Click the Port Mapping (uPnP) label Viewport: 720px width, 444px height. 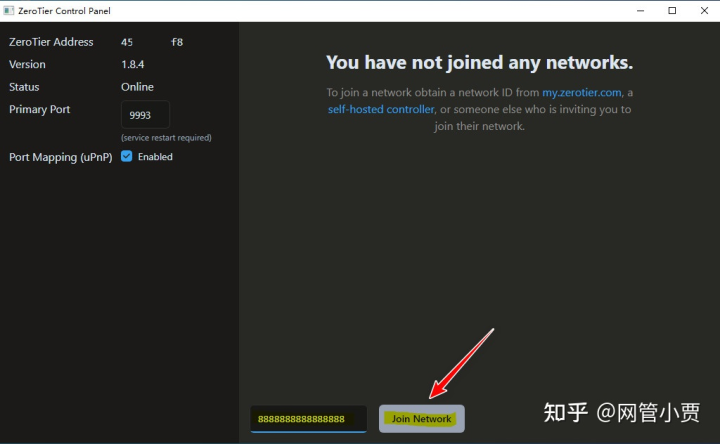click(x=61, y=157)
